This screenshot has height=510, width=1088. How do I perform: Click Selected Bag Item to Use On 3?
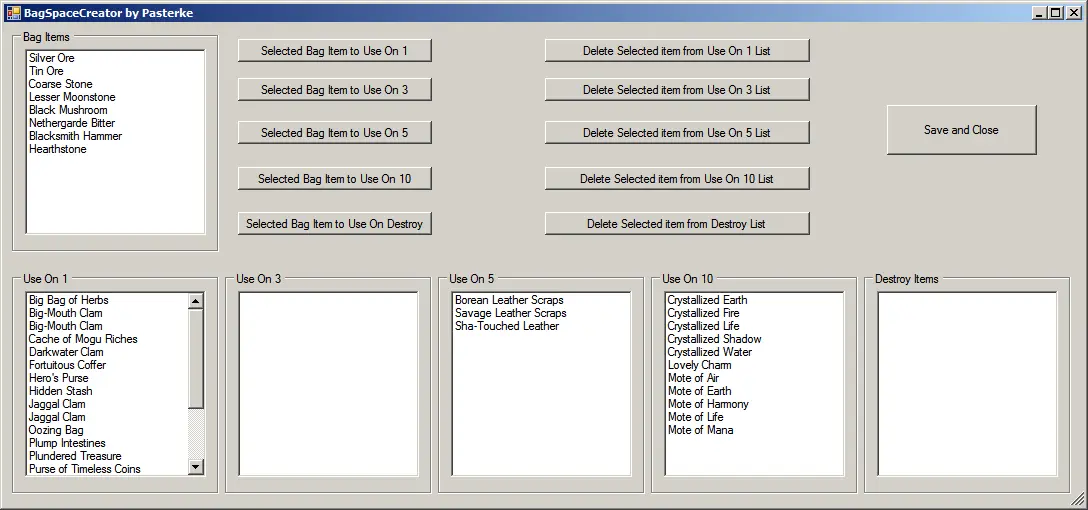point(334,90)
